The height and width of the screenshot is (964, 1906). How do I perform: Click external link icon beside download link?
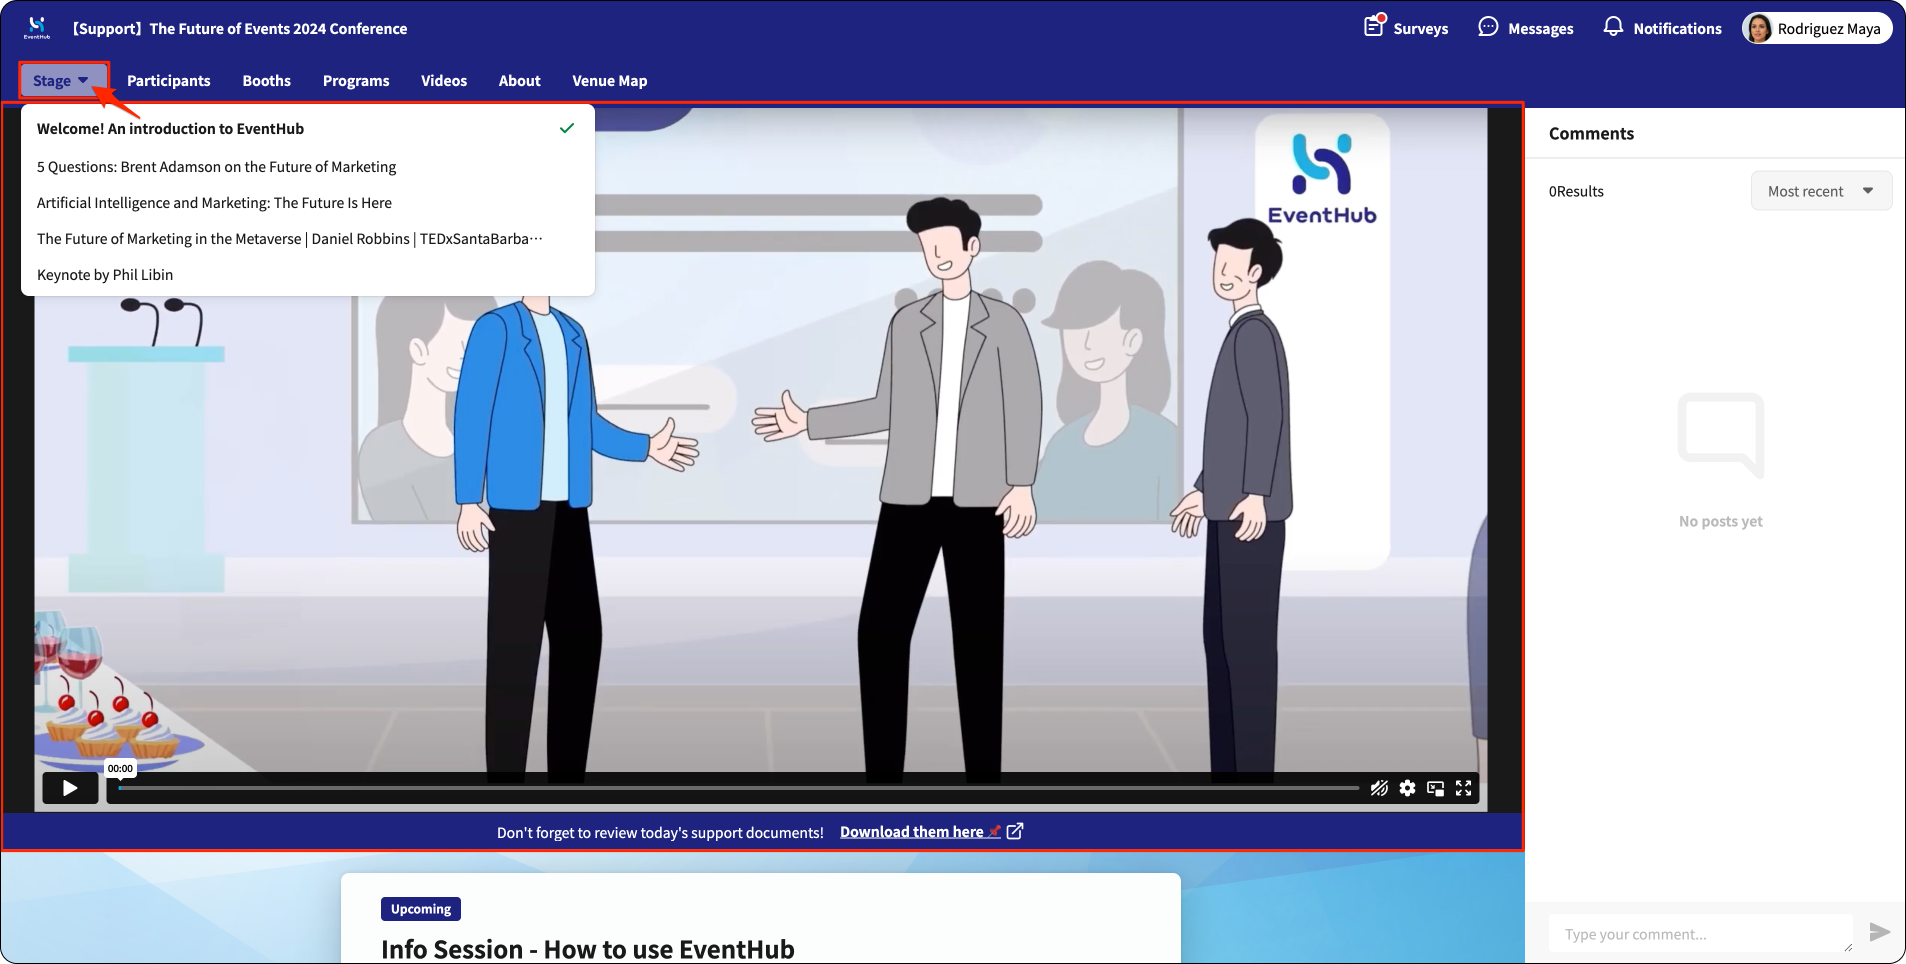click(x=1015, y=831)
